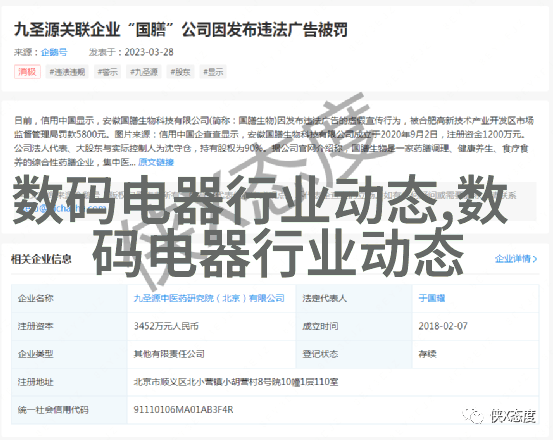Screen dimensions: 553x440
Task: Click the 相关企业信息 section heading
Action: point(41,259)
